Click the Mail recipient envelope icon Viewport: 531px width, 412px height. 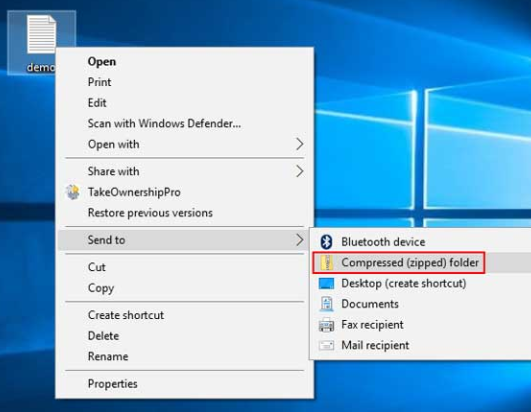[x=326, y=345]
